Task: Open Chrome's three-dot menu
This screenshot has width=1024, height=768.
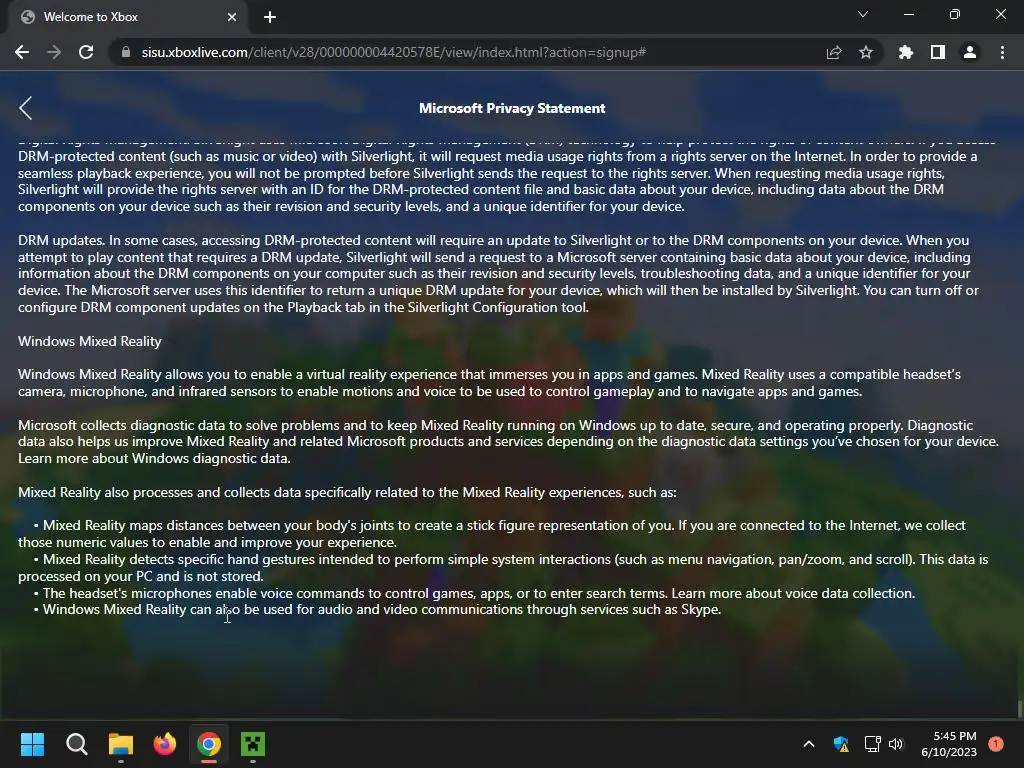Action: coord(1002,52)
